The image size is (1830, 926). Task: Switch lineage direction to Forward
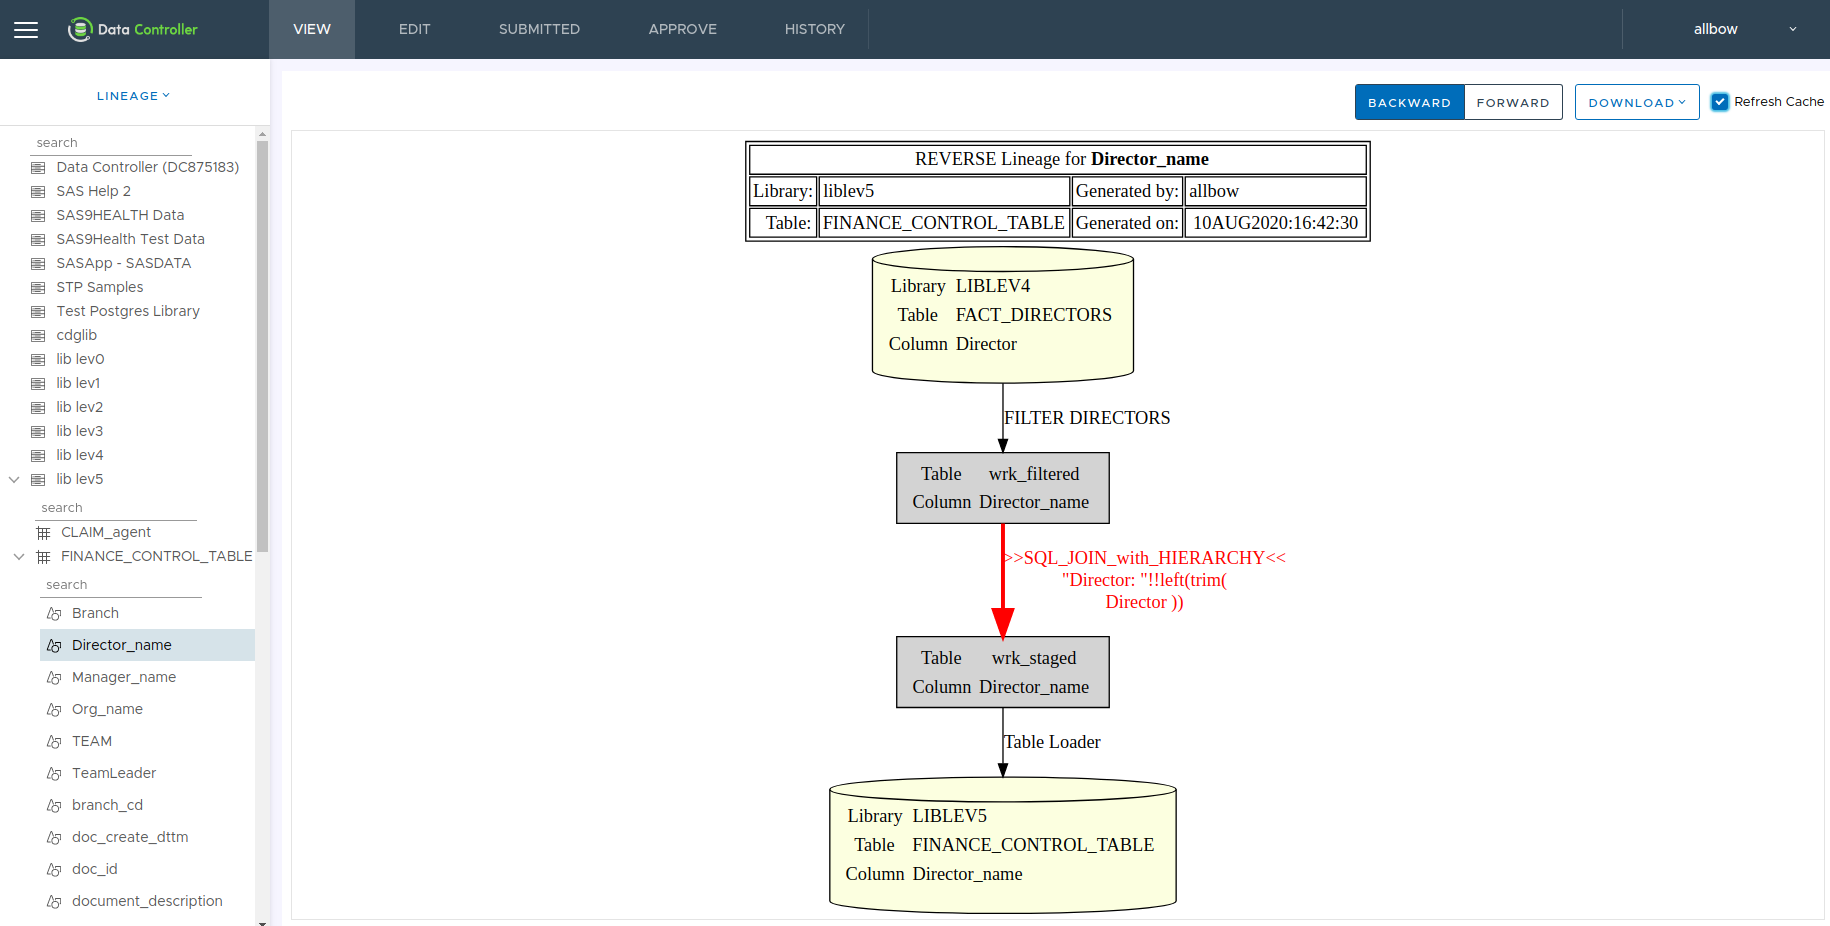tap(1512, 103)
